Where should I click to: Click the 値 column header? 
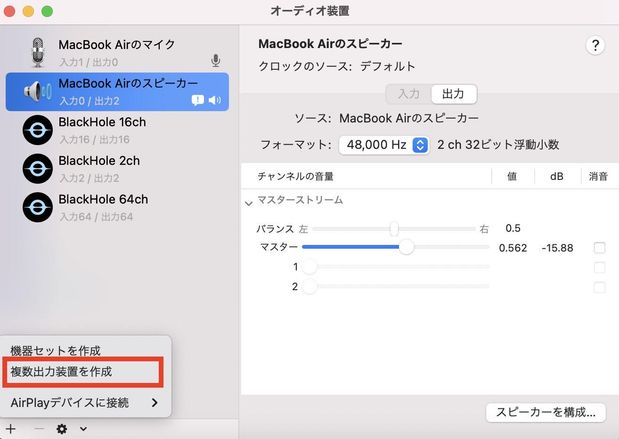[x=512, y=176]
